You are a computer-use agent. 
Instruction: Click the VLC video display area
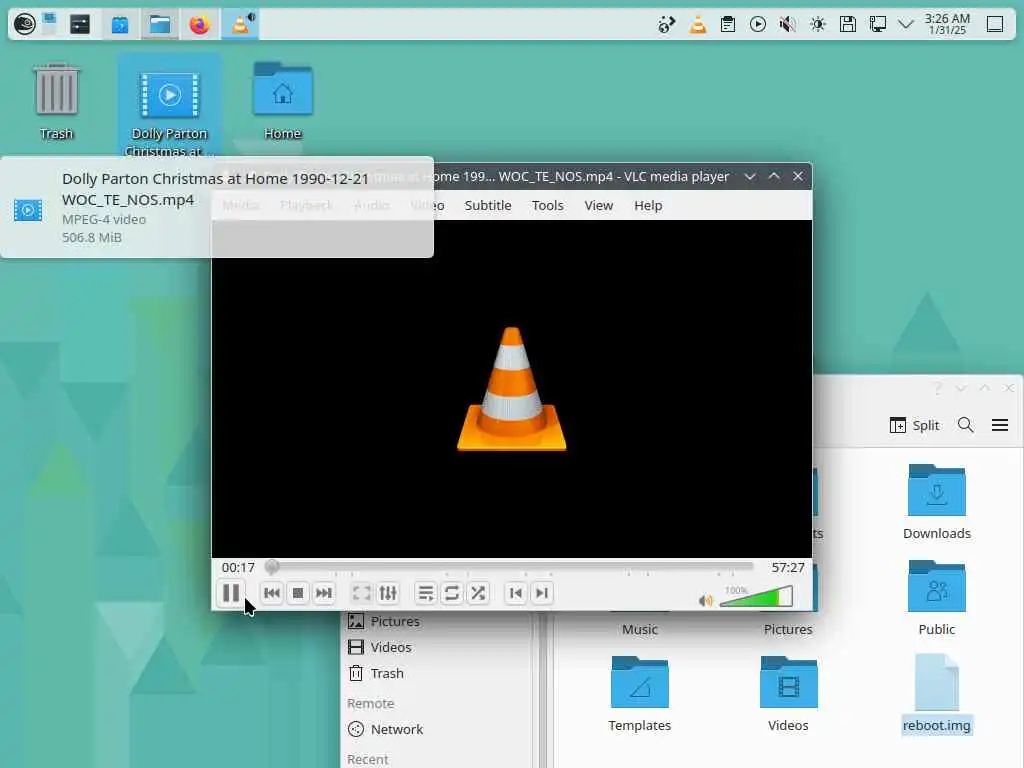coord(511,389)
